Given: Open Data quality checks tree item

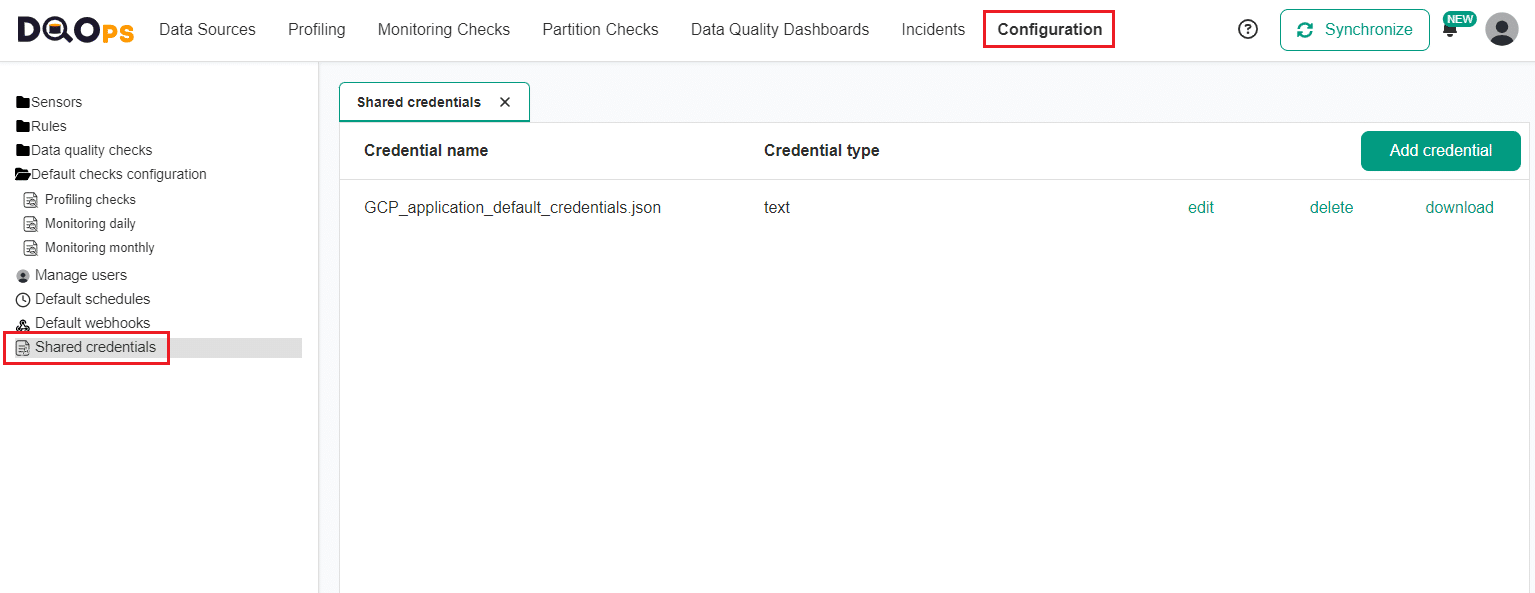Looking at the screenshot, I should click(92, 150).
